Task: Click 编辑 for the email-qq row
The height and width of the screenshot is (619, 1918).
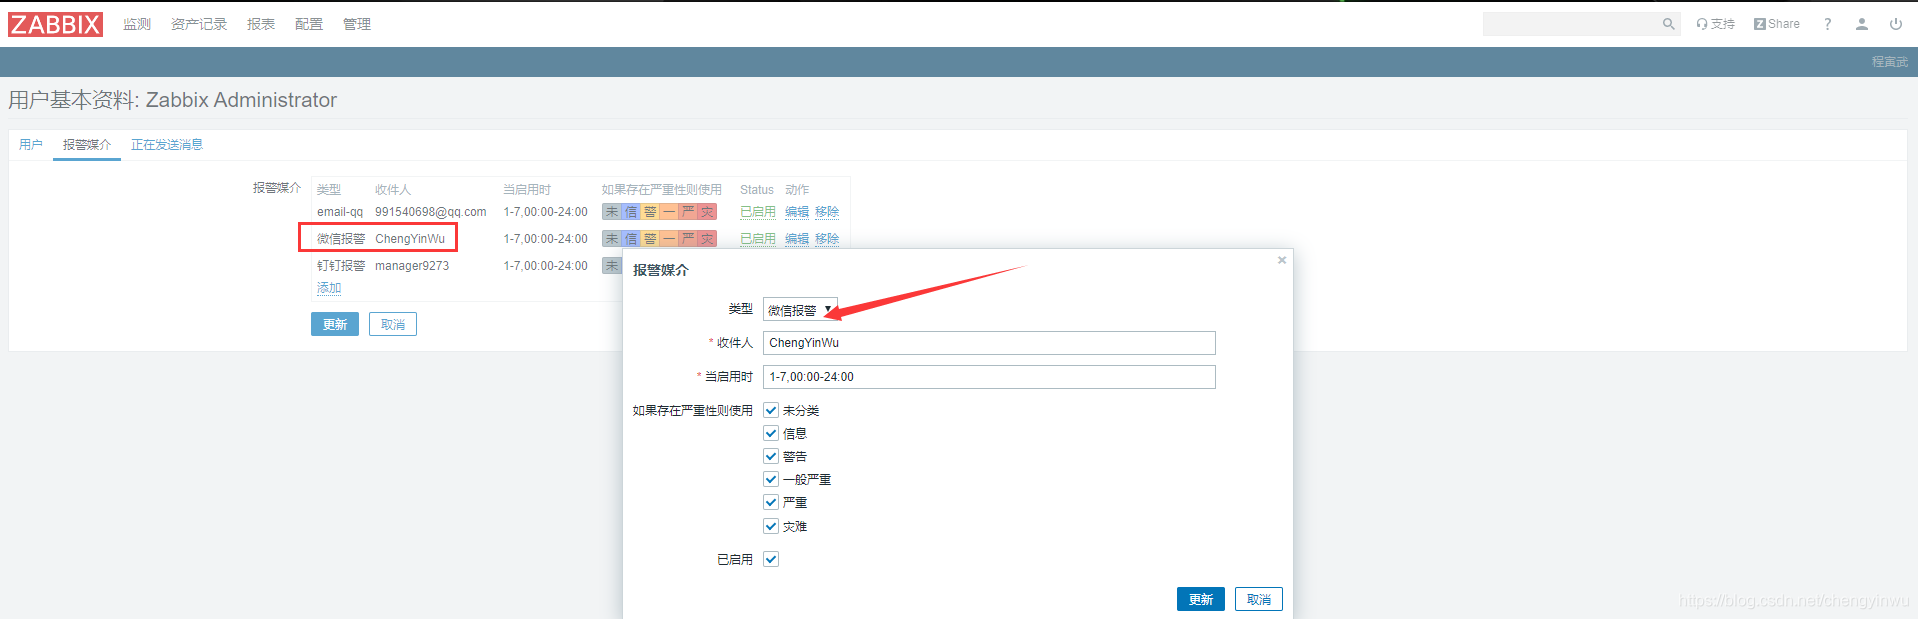Action: 797,212
